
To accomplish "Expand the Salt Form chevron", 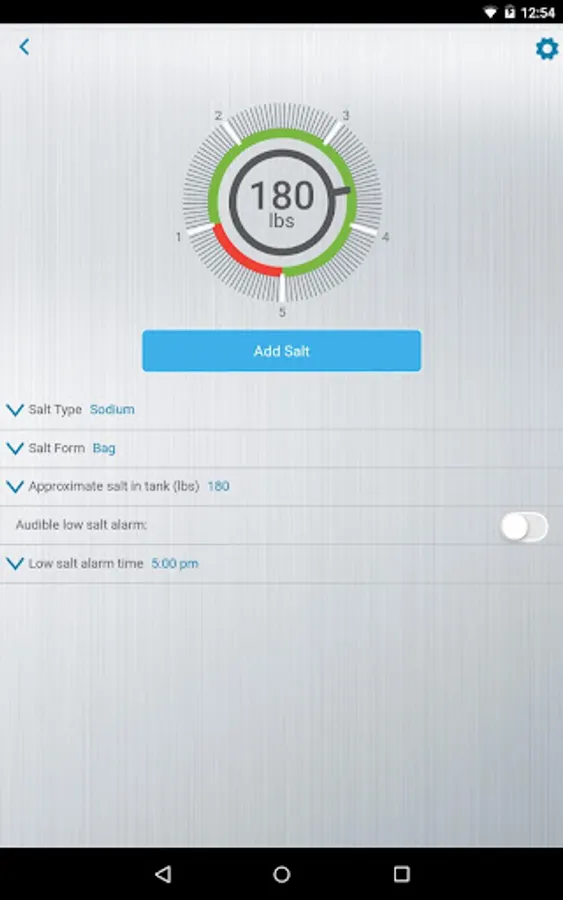I will (14, 448).
